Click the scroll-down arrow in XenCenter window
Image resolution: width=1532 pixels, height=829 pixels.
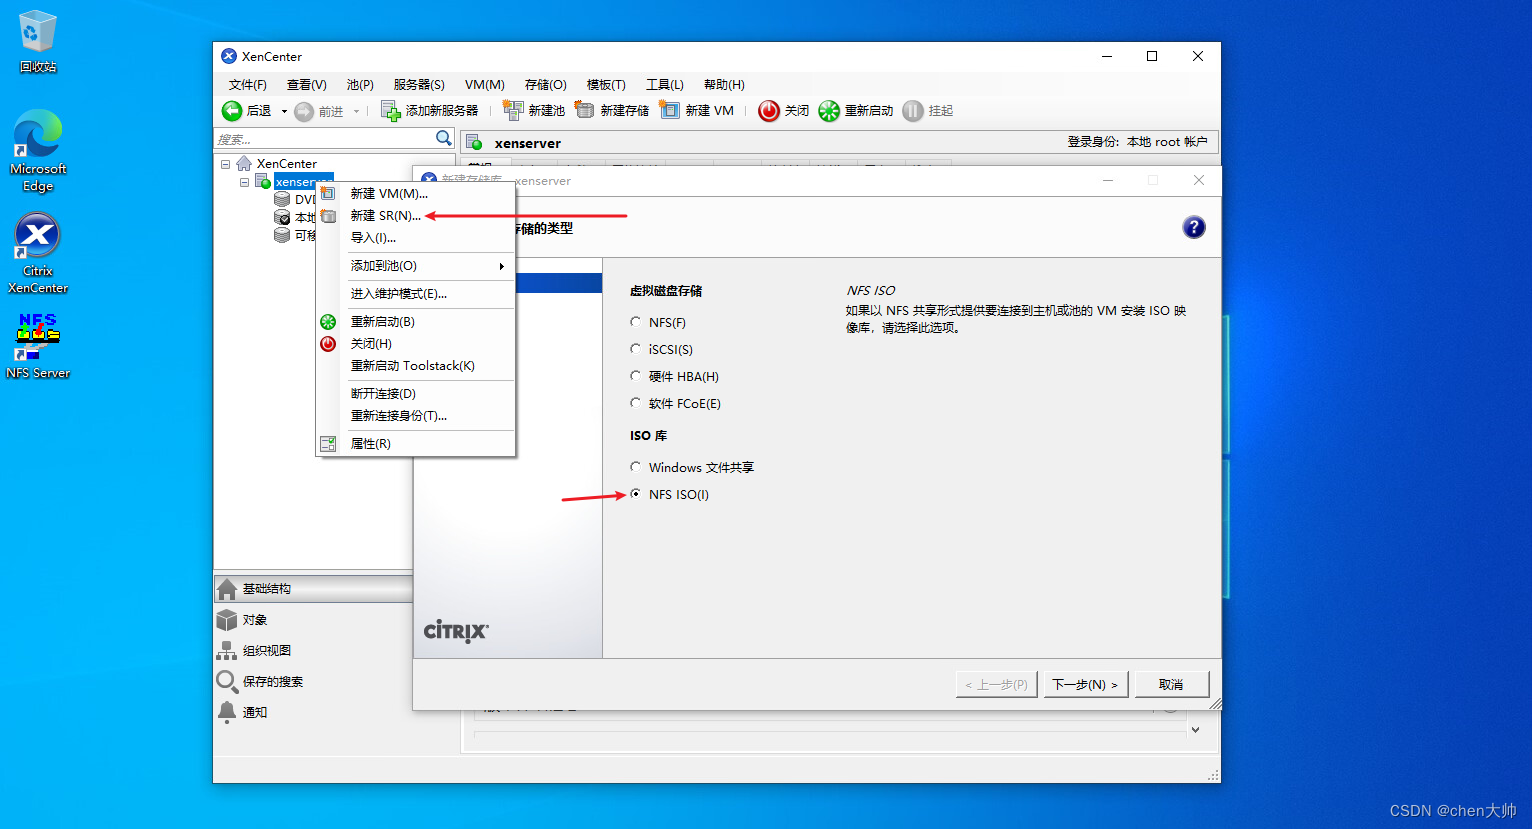tap(1195, 730)
